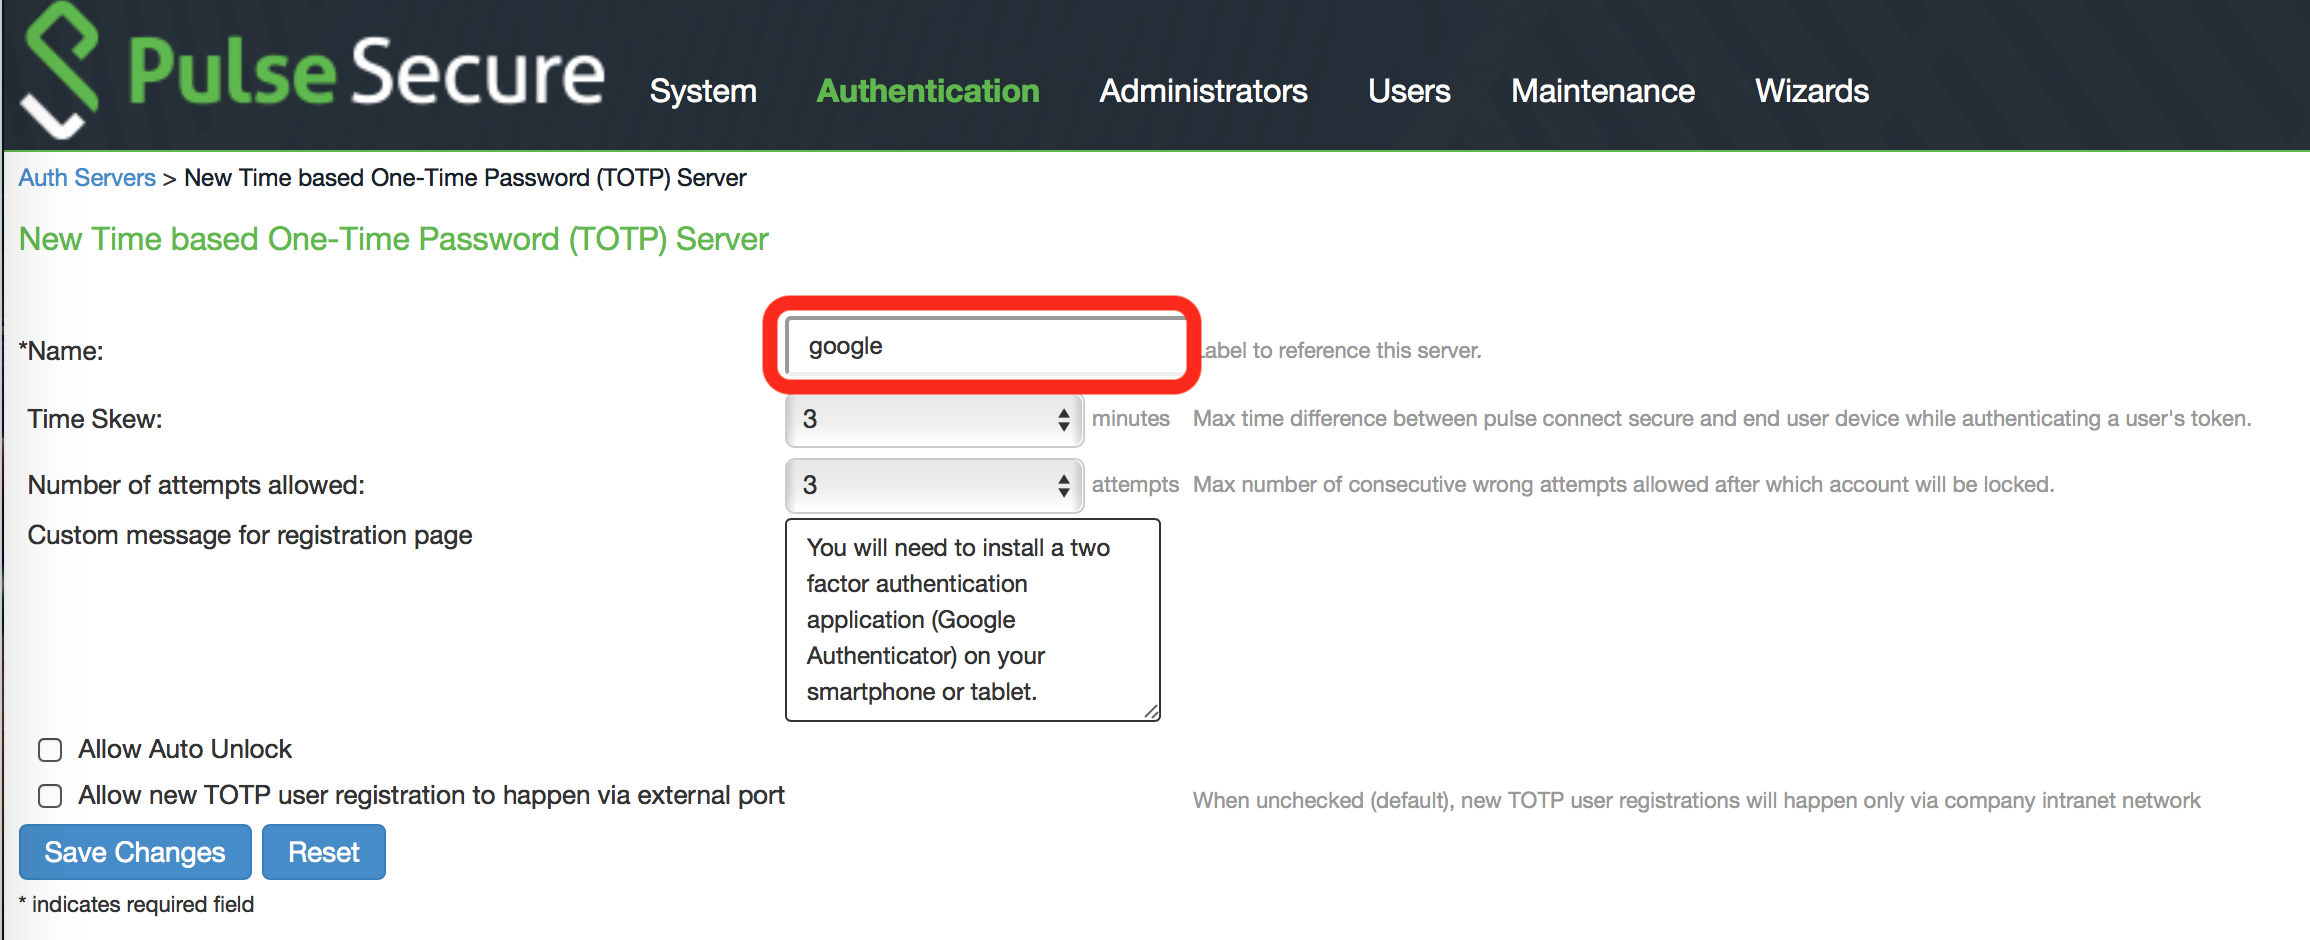Check Allow new TOTP registration via external port

coord(50,796)
